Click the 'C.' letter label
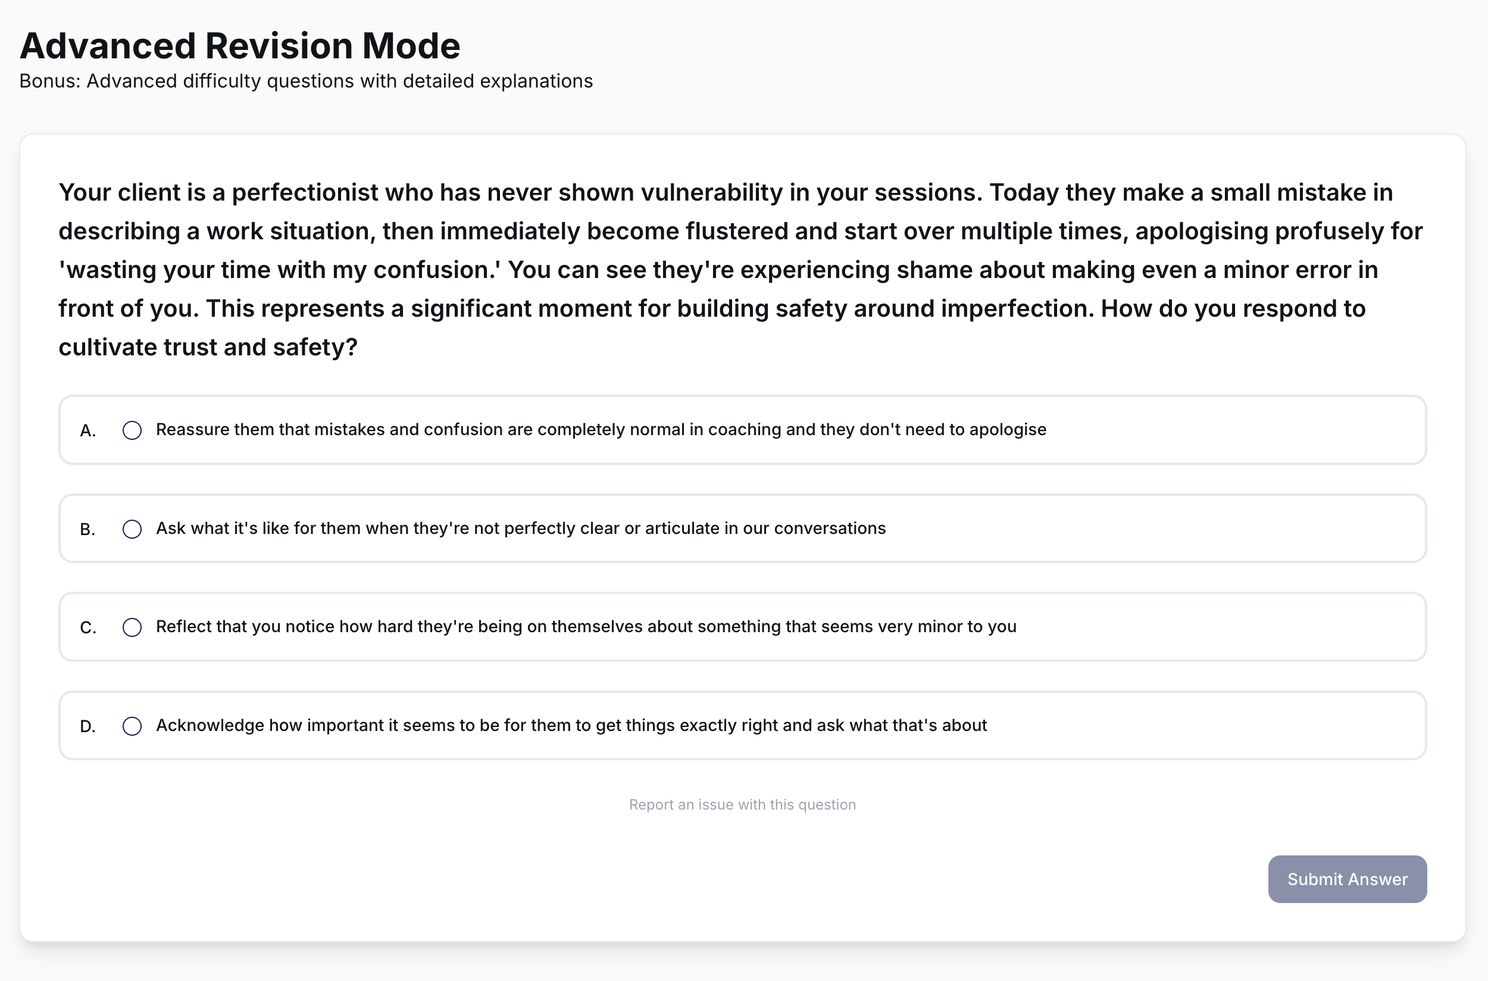 coord(88,628)
